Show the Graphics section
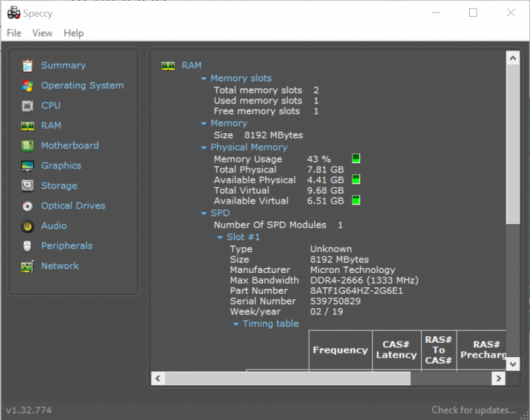 click(x=61, y=166)
